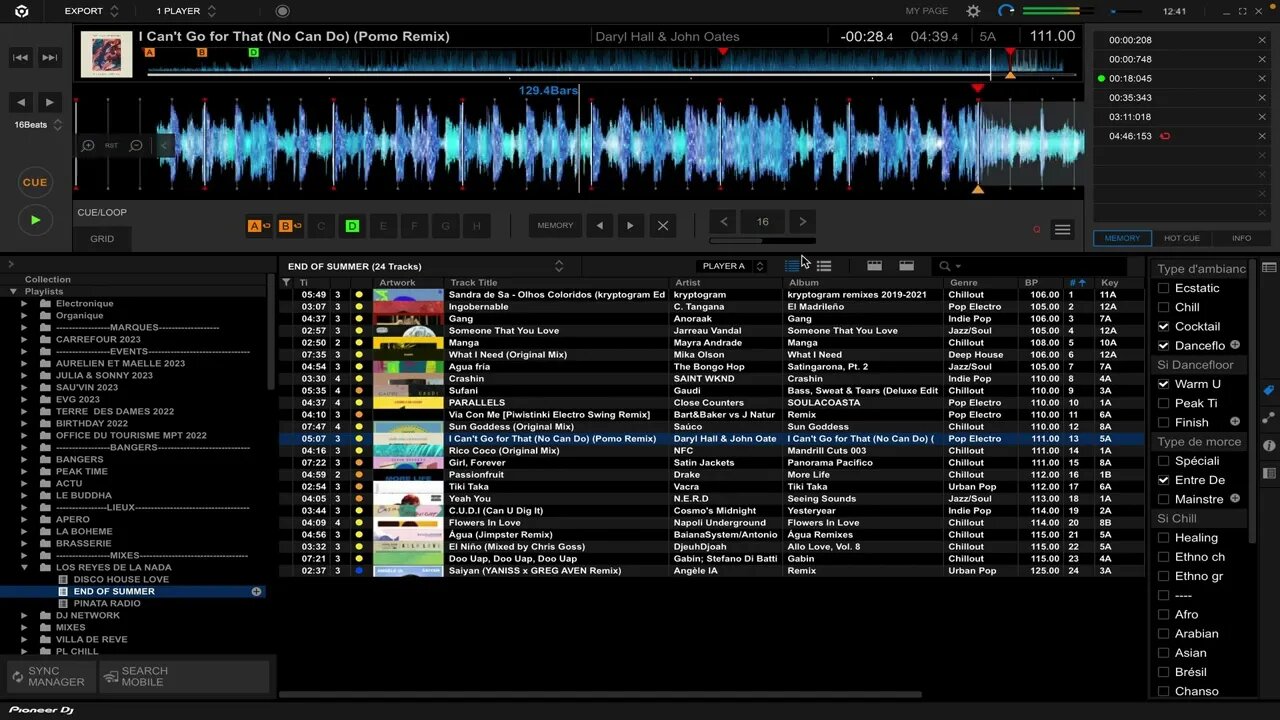Jump to memory cue 03:11:018
The height and width of the screenshot is (720, 1280).
click(1130, 117)
